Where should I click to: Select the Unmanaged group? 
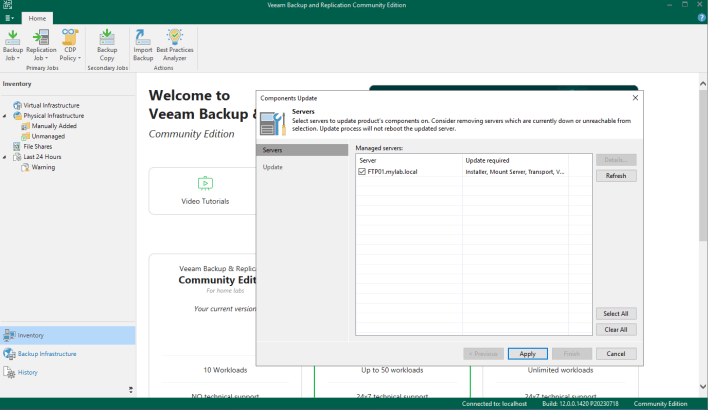tap(48, 136)
